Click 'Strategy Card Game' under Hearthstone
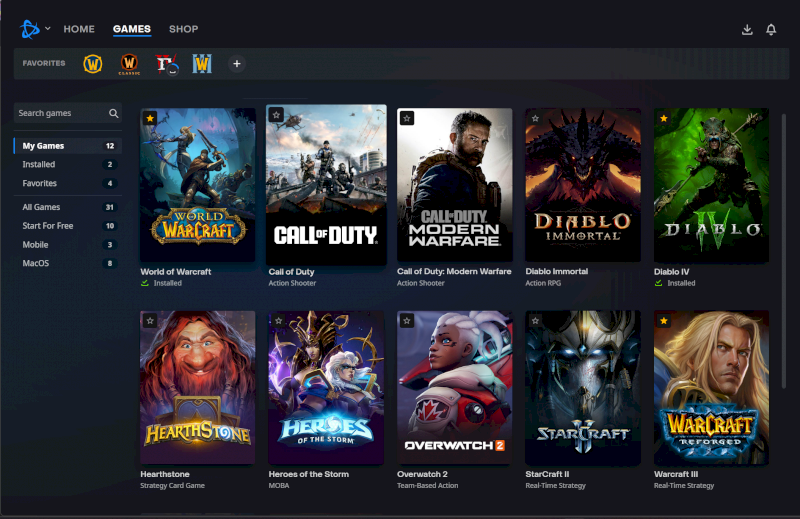 [172, 485]
